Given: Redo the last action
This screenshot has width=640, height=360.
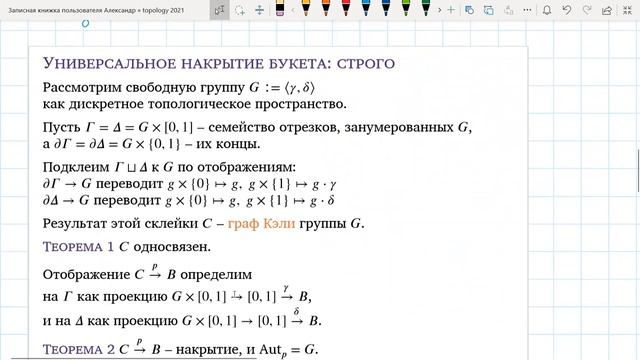Looking at the screenshot, I should pos(587,10).
